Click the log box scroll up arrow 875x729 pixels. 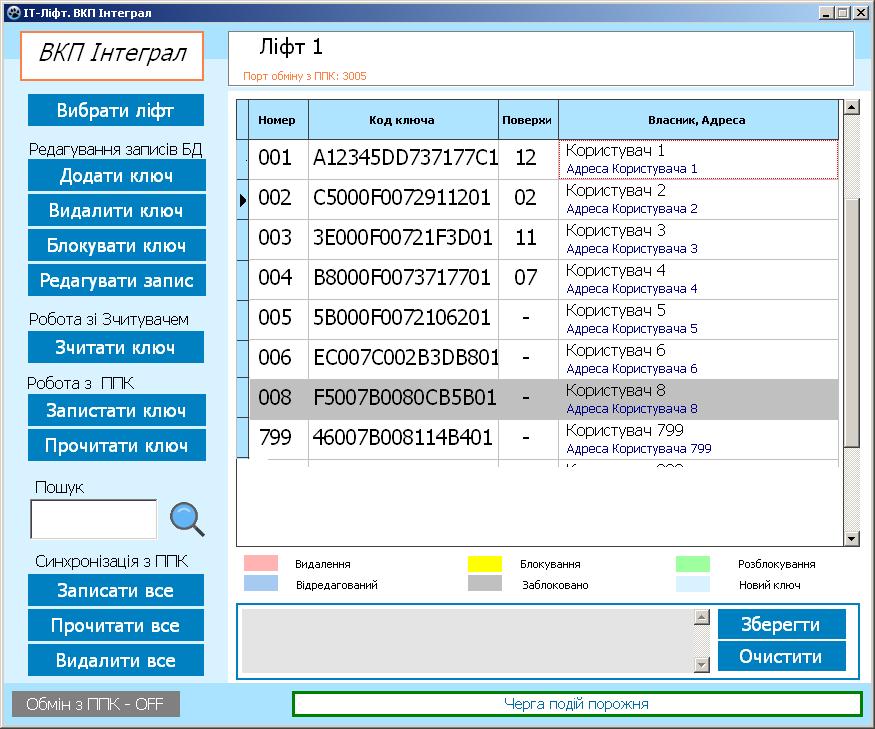coord(701,617)
